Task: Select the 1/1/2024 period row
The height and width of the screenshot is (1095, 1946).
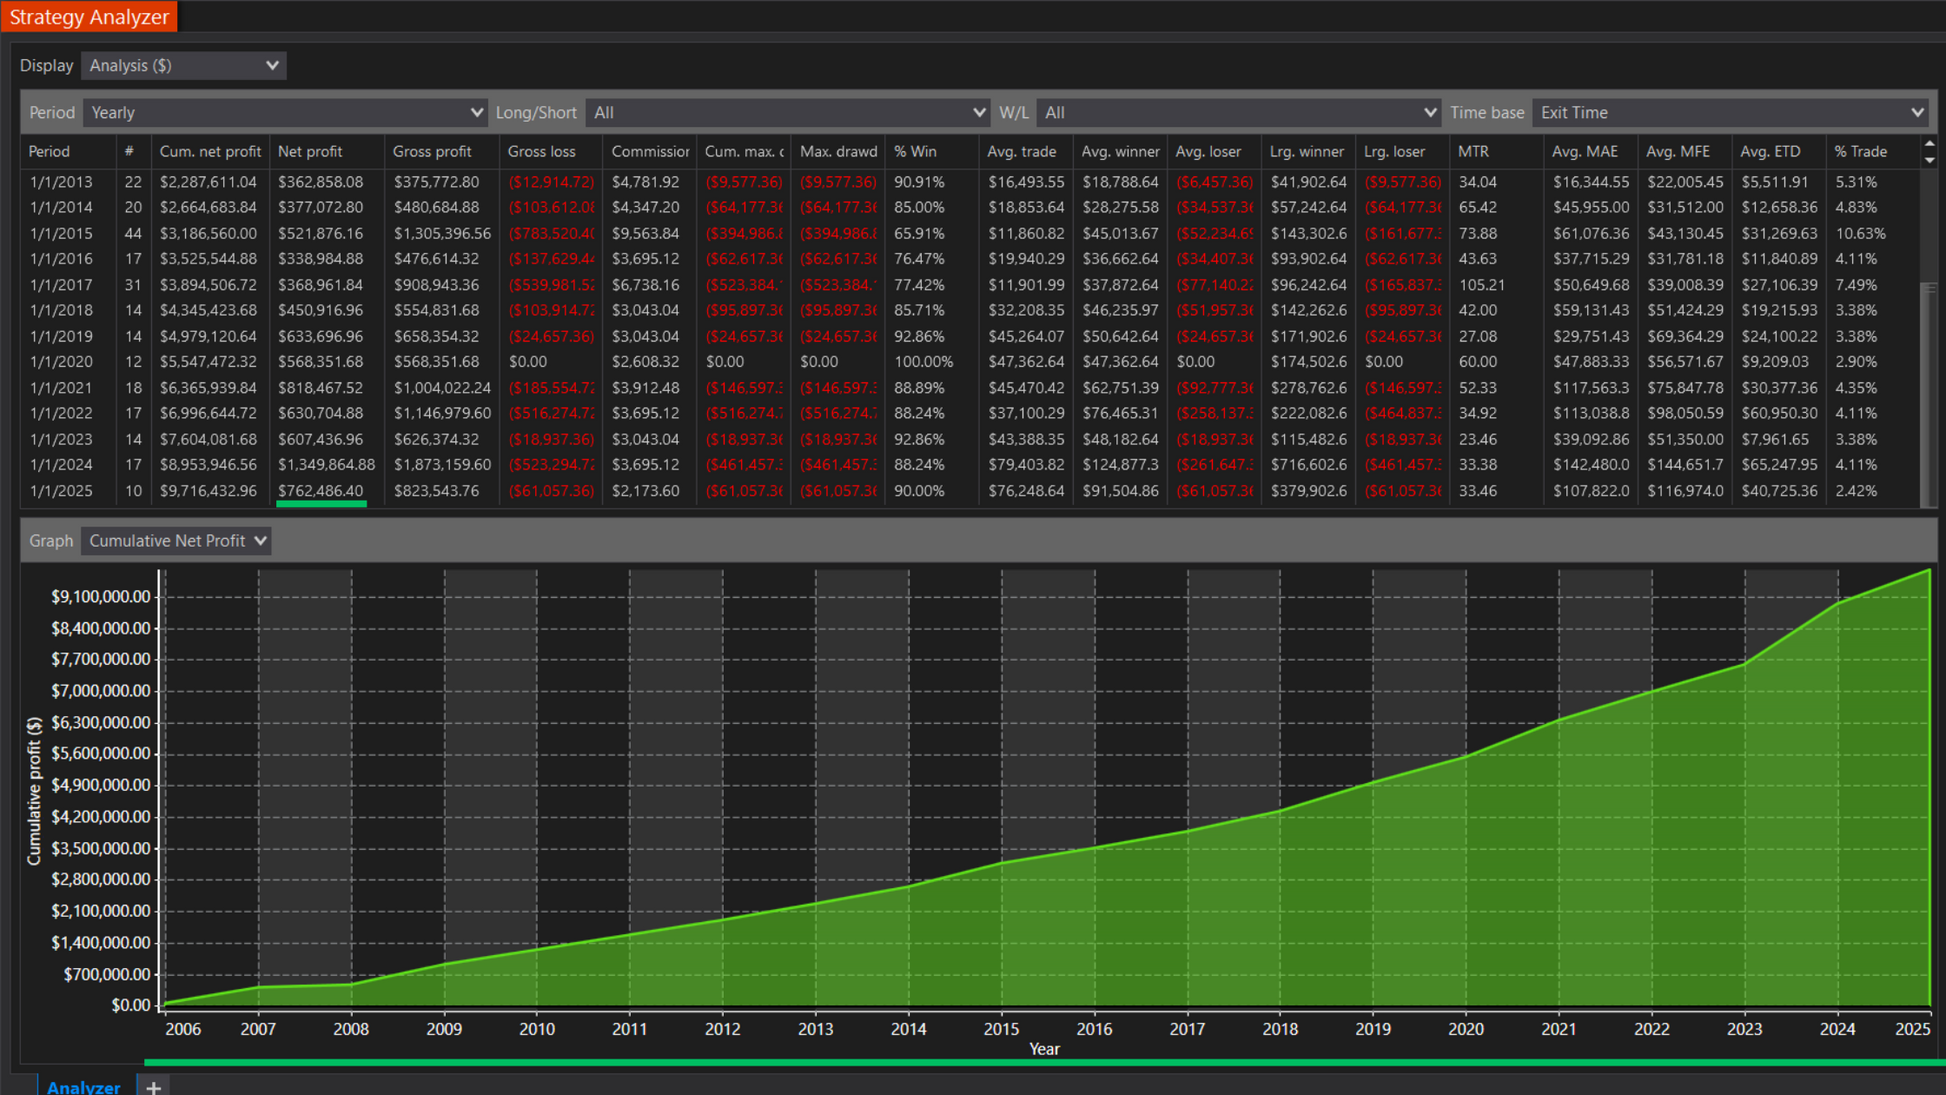Action: [61, 465]
